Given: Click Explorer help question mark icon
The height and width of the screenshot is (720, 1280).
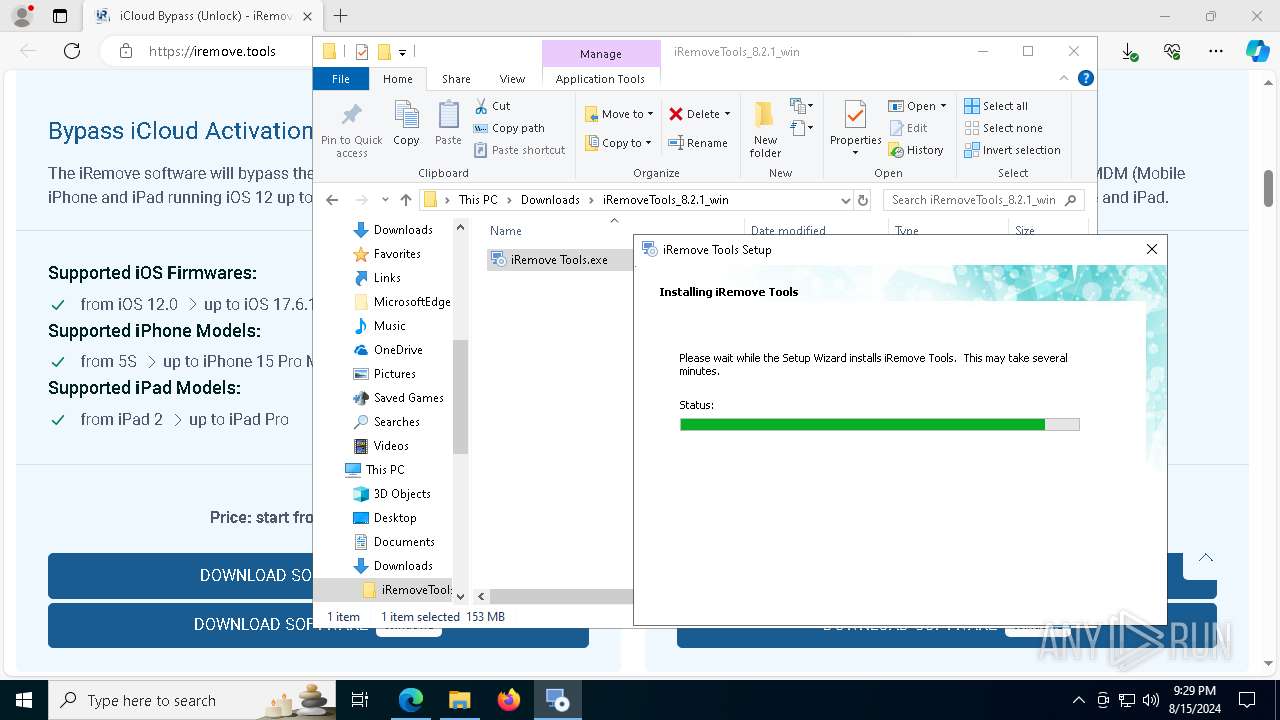Looking at the screenshot, I should click(x=1085, y=78).
